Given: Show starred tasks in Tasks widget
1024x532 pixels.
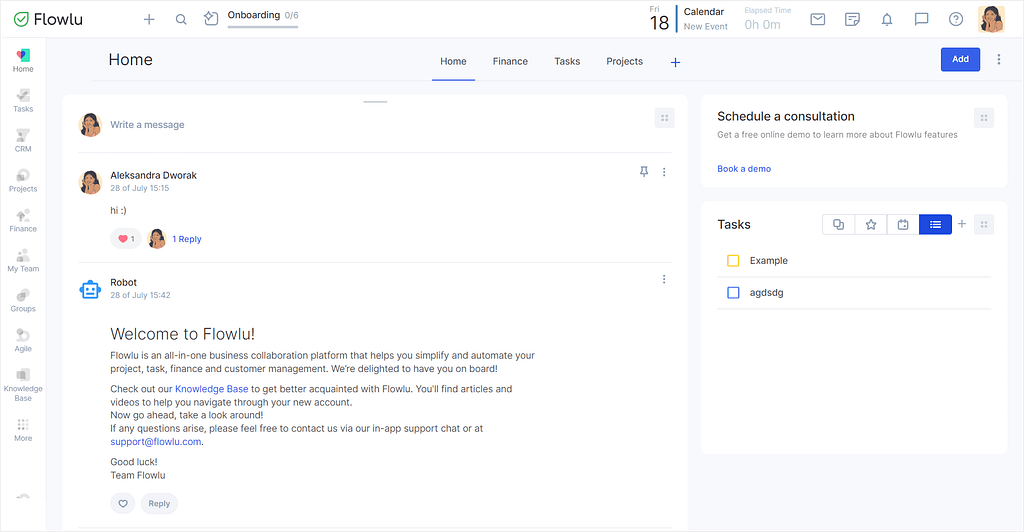Looking at the screenshot, I should click(871, 225).
